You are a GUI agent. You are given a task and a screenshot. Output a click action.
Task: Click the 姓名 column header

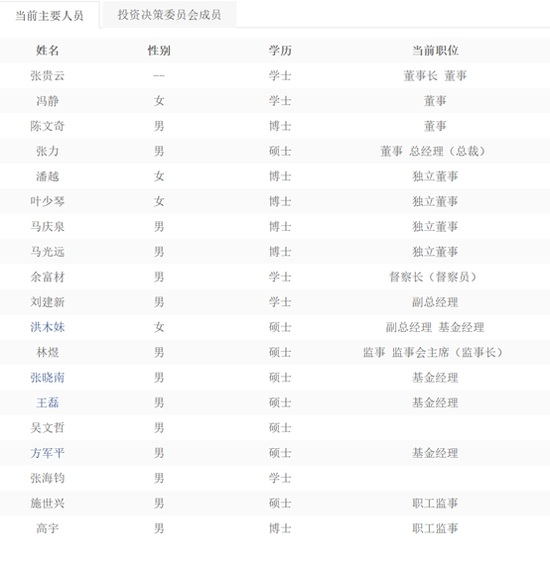47,50
